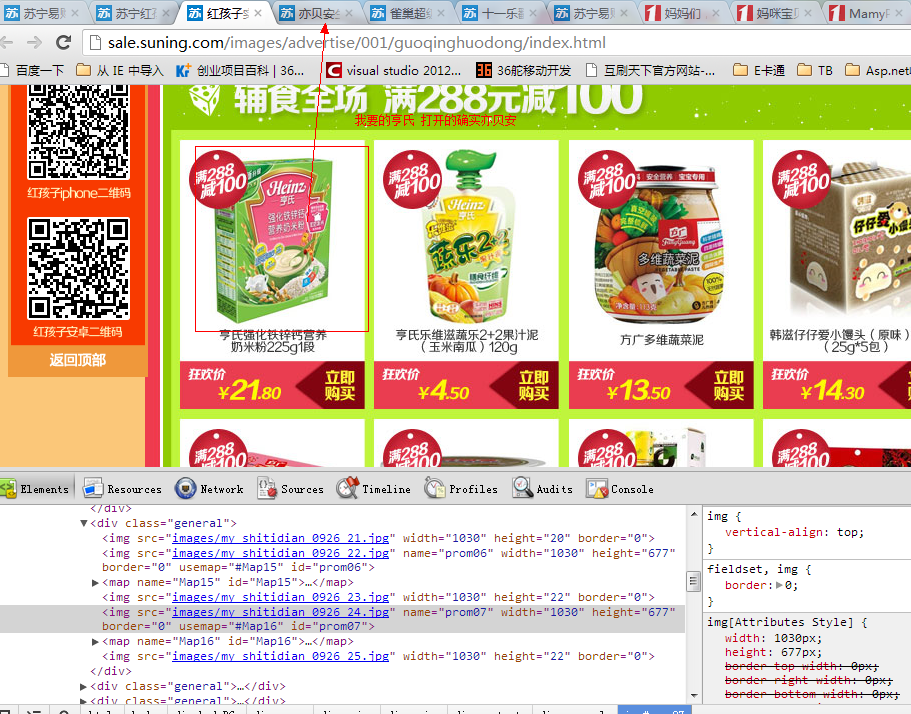Click the Sources panel icon
The width and height of the screenshot is (911, 714).
pos(267,489)
